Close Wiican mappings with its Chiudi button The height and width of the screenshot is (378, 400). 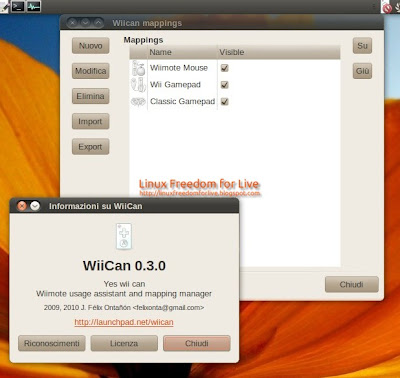[352, 284]
